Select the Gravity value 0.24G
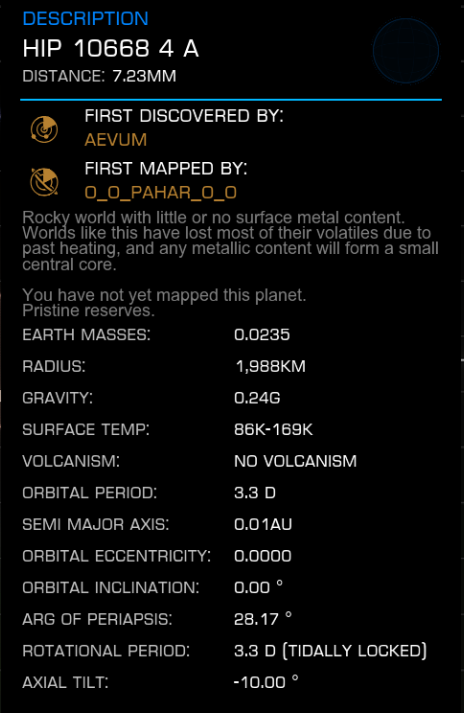464x713 pixels. pos(257,398)
